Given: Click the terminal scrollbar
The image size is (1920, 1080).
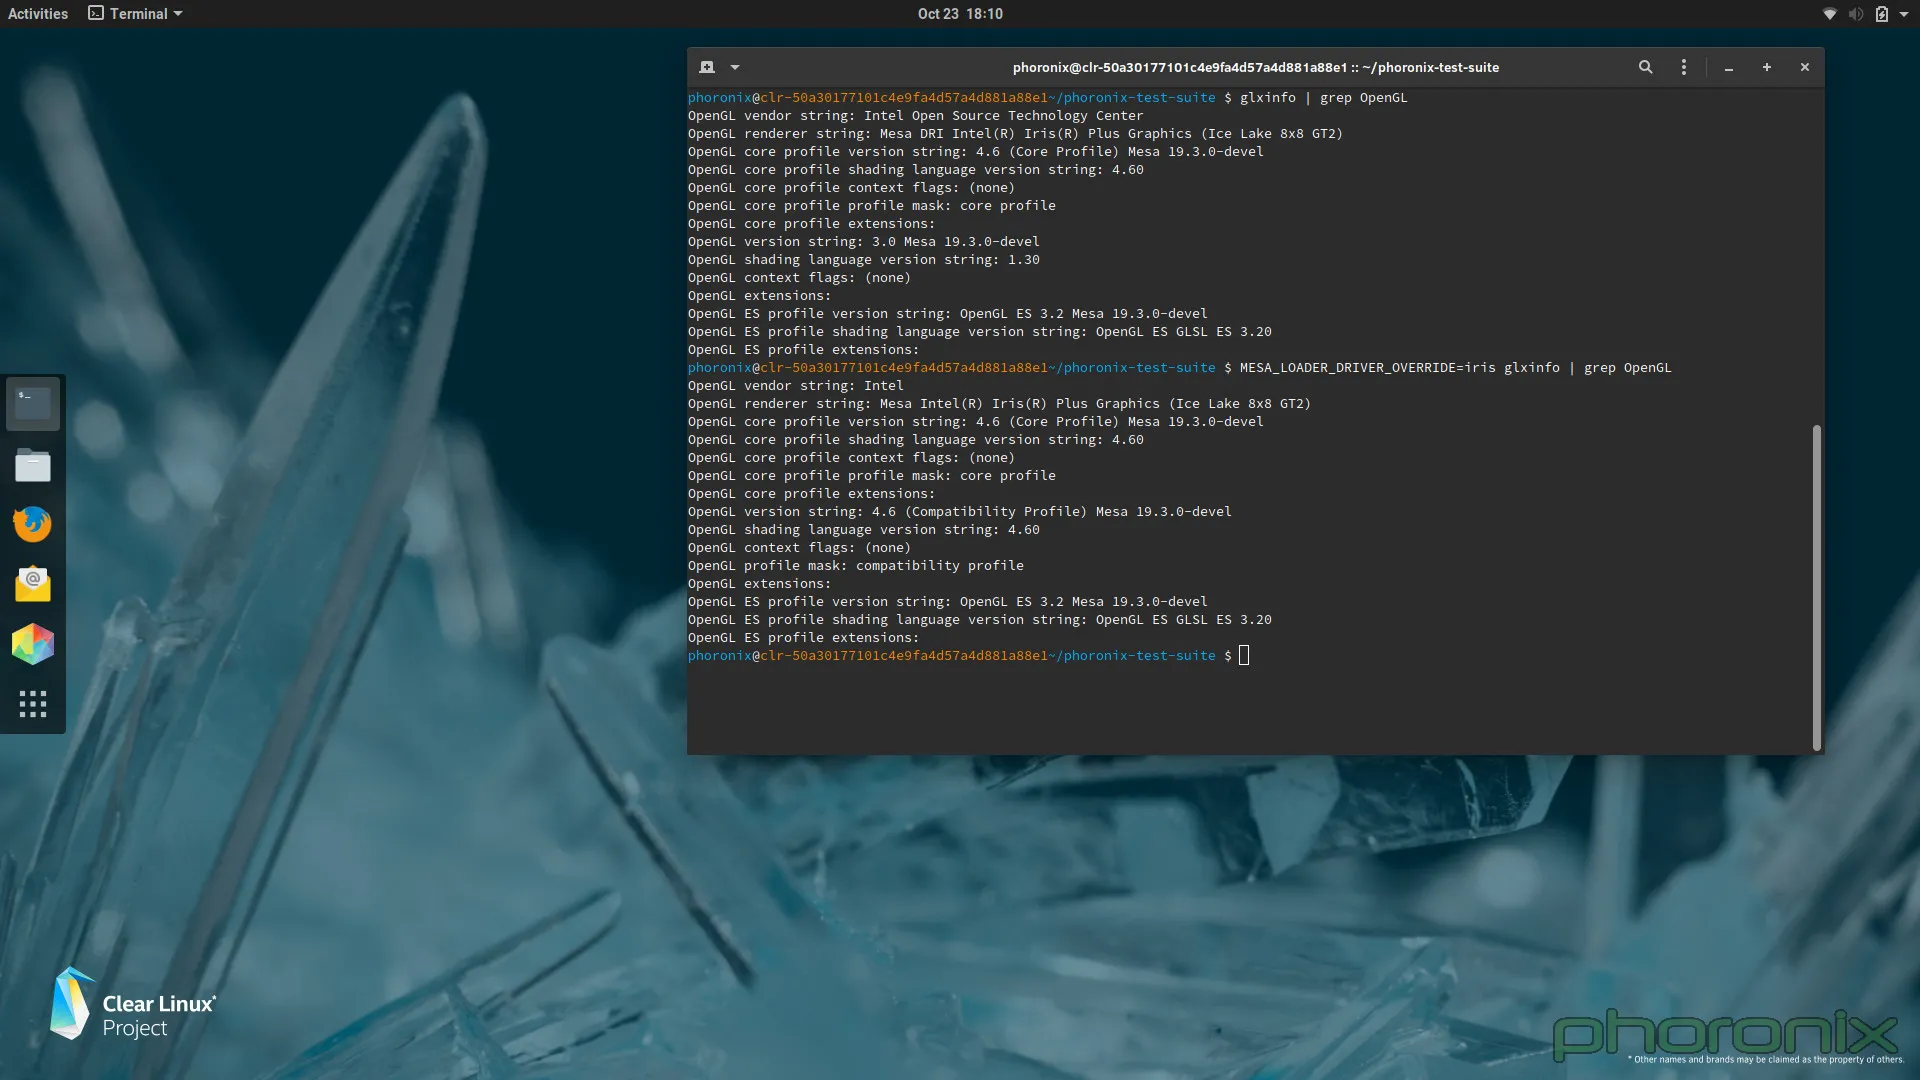Looking at the screenshot, I should [1816, 588].
